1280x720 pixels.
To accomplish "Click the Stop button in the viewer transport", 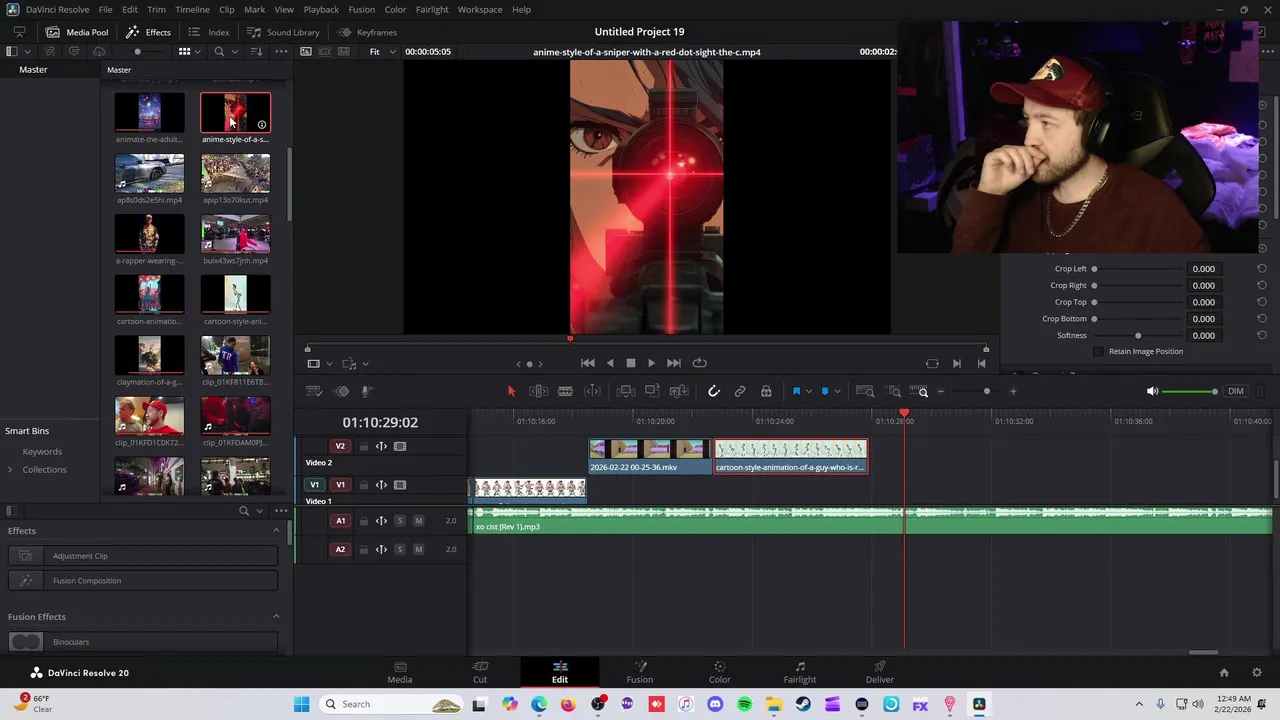I will point(631,363).
